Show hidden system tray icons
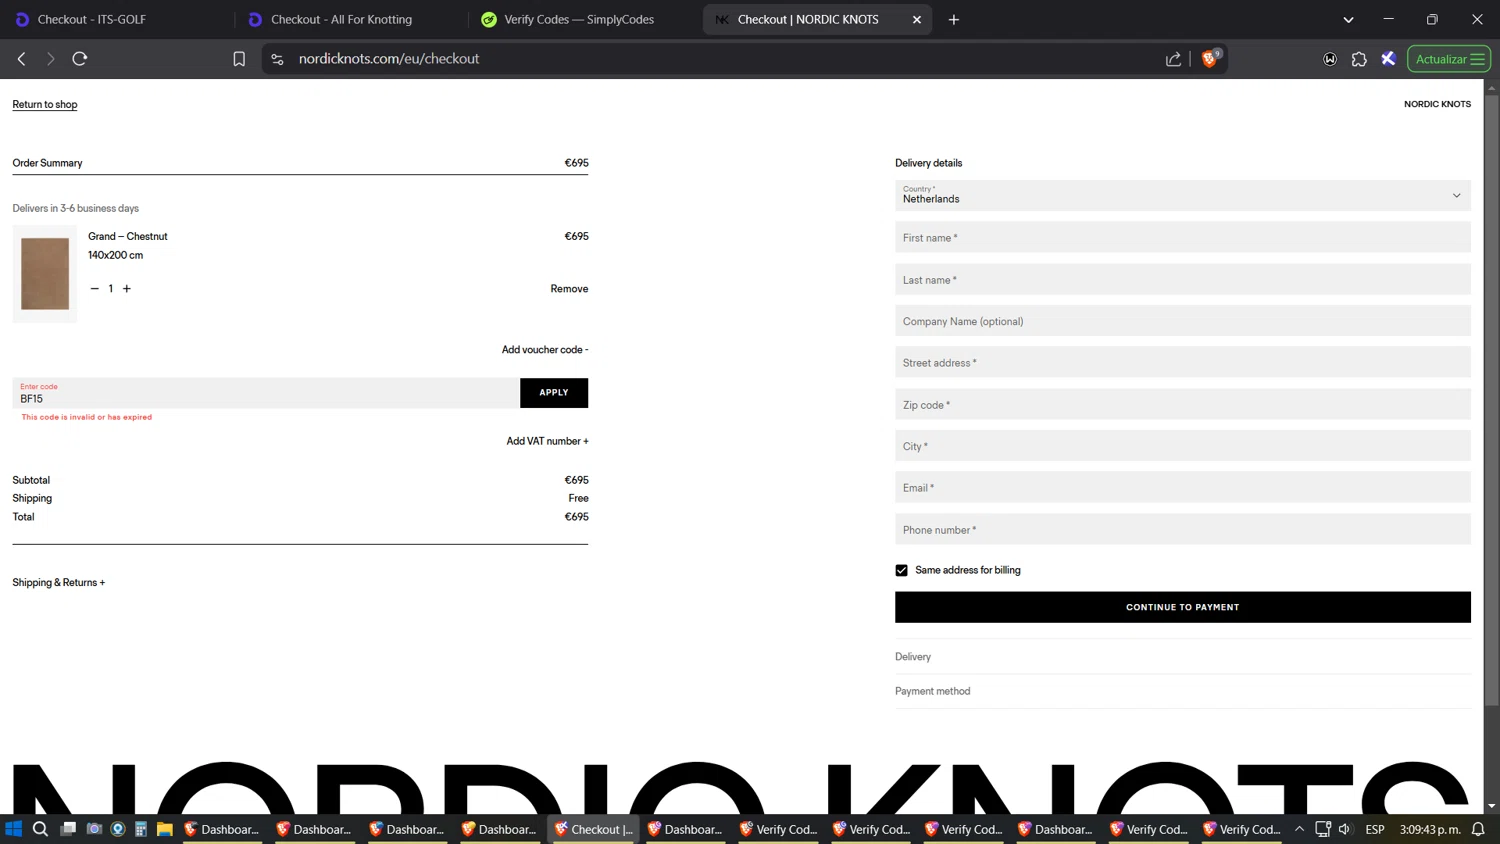 [x=1299, y=829]
